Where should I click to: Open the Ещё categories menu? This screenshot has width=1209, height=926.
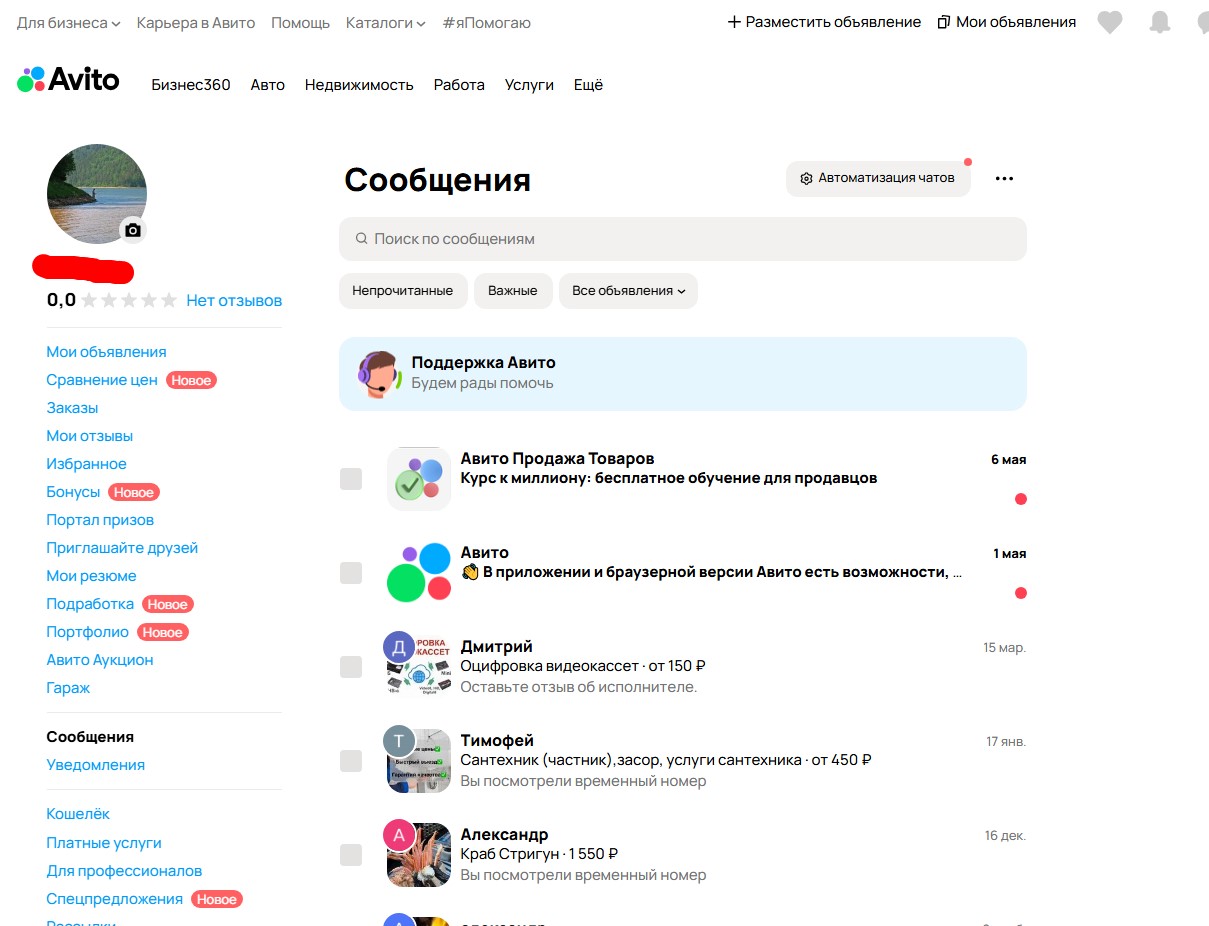pos(588,85)
